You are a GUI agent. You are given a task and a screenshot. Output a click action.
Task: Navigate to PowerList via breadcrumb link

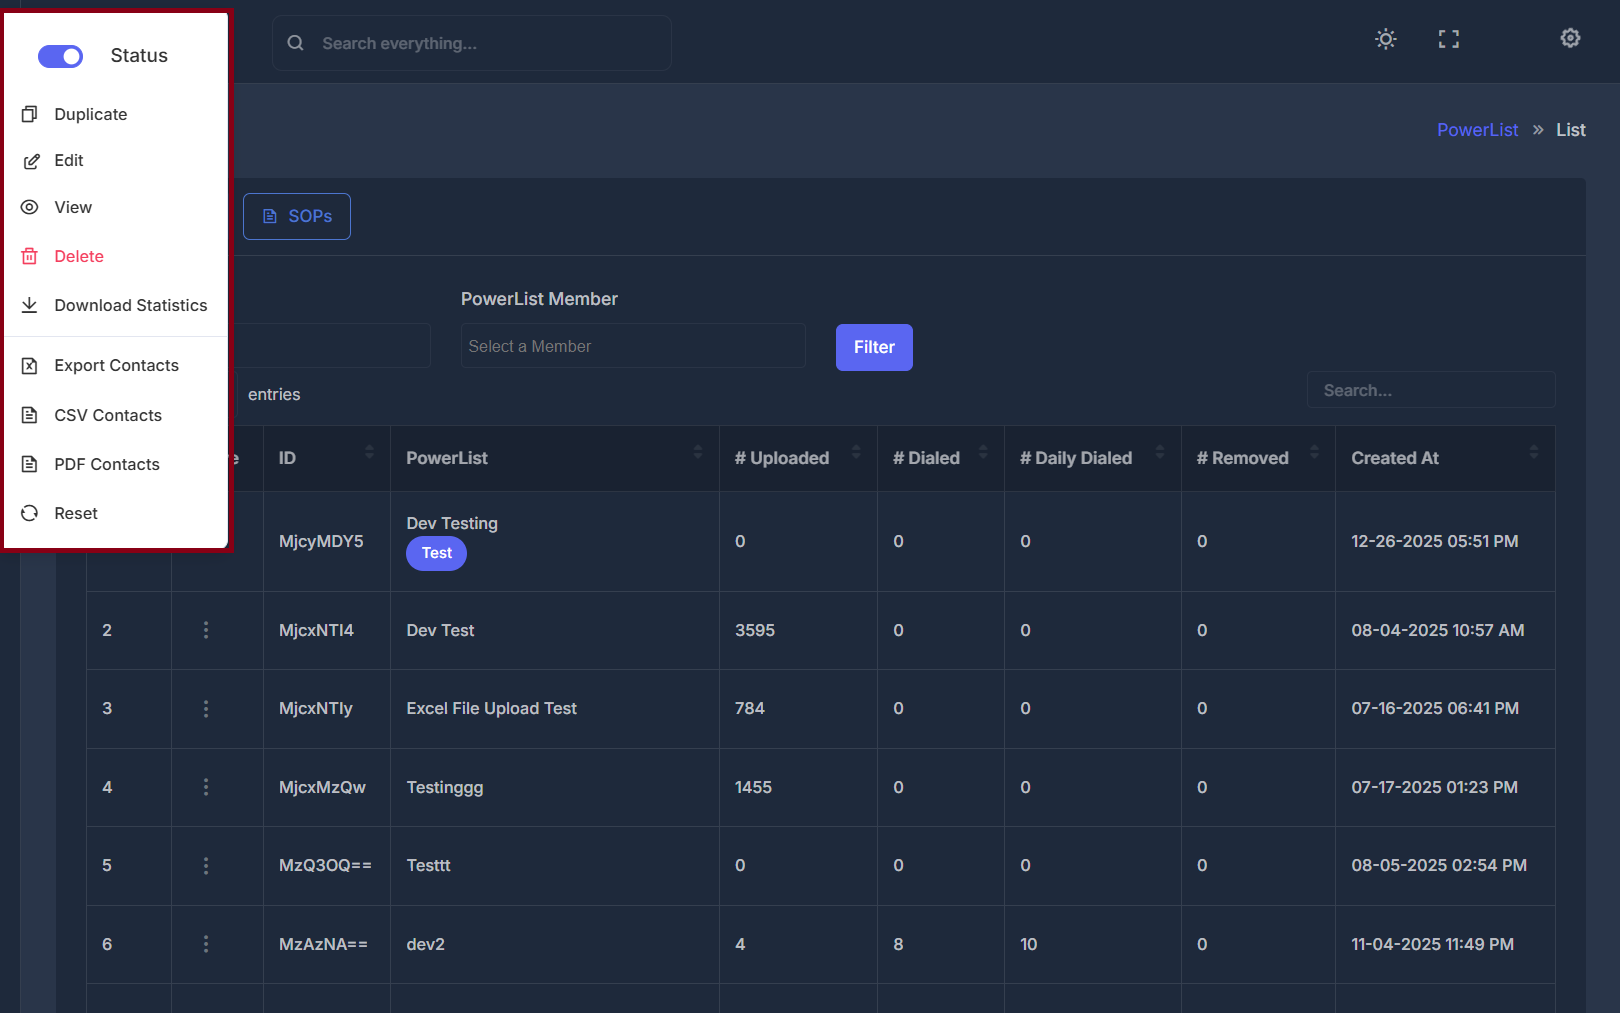[x=1477, y=129]
